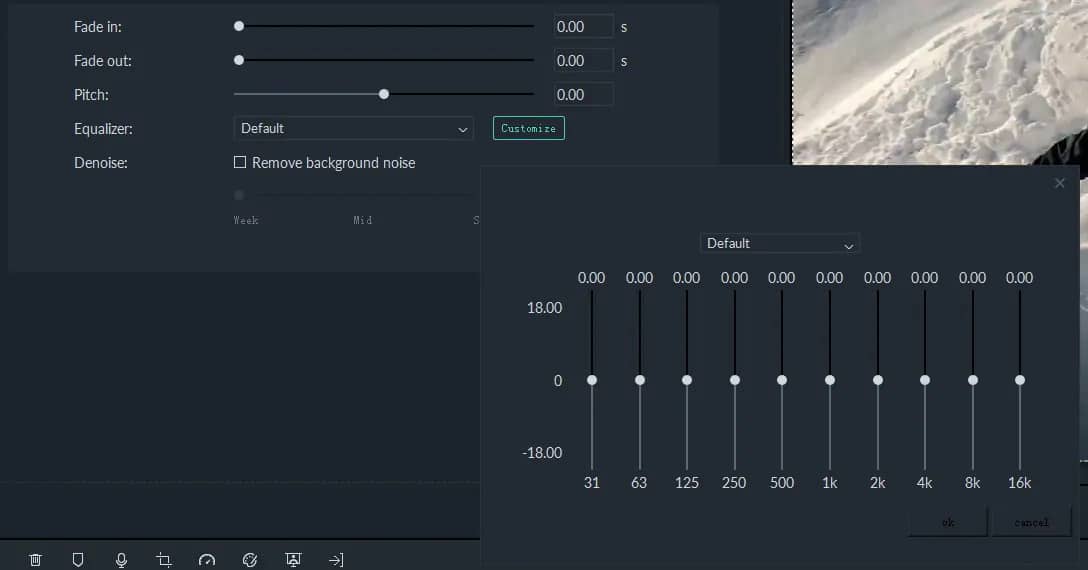Expand the preset dropdown in equalizer dialog
Screen dimensions: 1088x570
coord(780,244)
